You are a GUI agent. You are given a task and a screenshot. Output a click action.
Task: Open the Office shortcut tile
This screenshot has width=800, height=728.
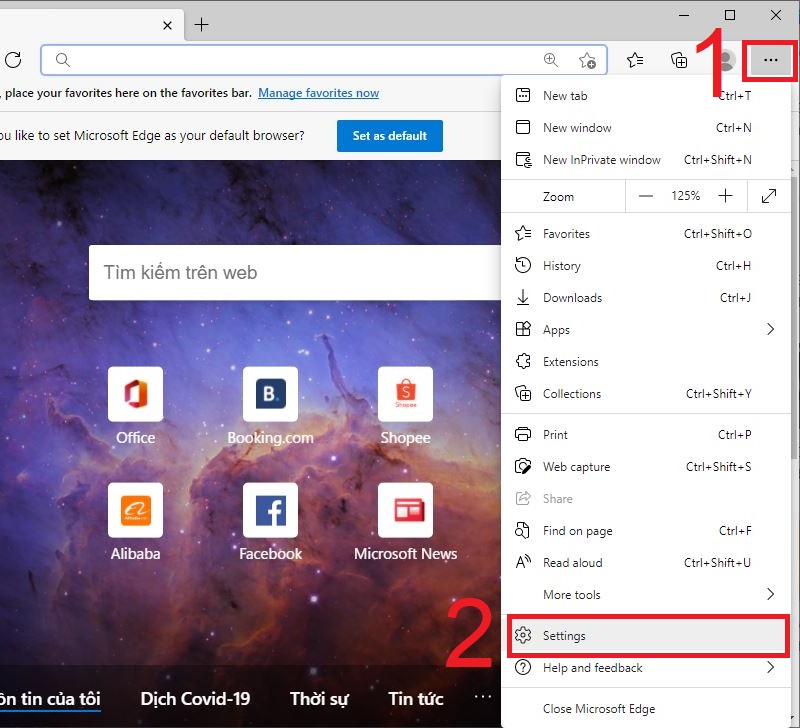point(135,395)
